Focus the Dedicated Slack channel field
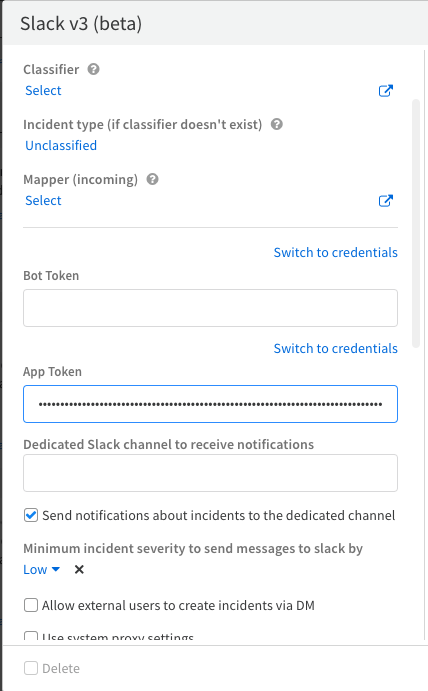 click(210, 473)
